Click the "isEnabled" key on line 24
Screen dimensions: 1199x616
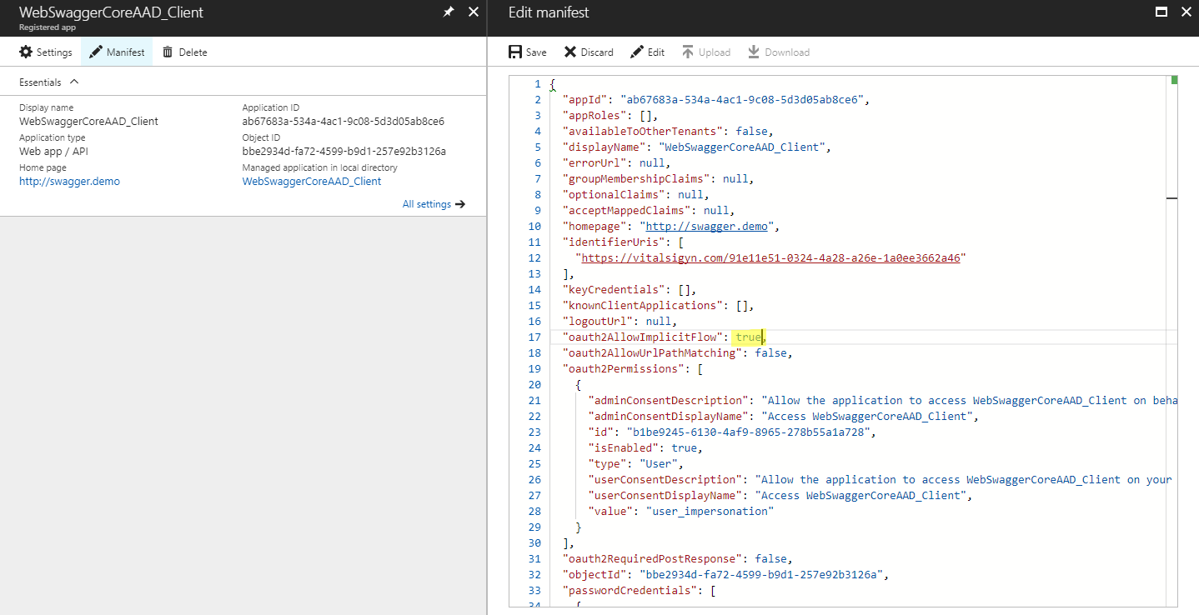coord(622,448)
